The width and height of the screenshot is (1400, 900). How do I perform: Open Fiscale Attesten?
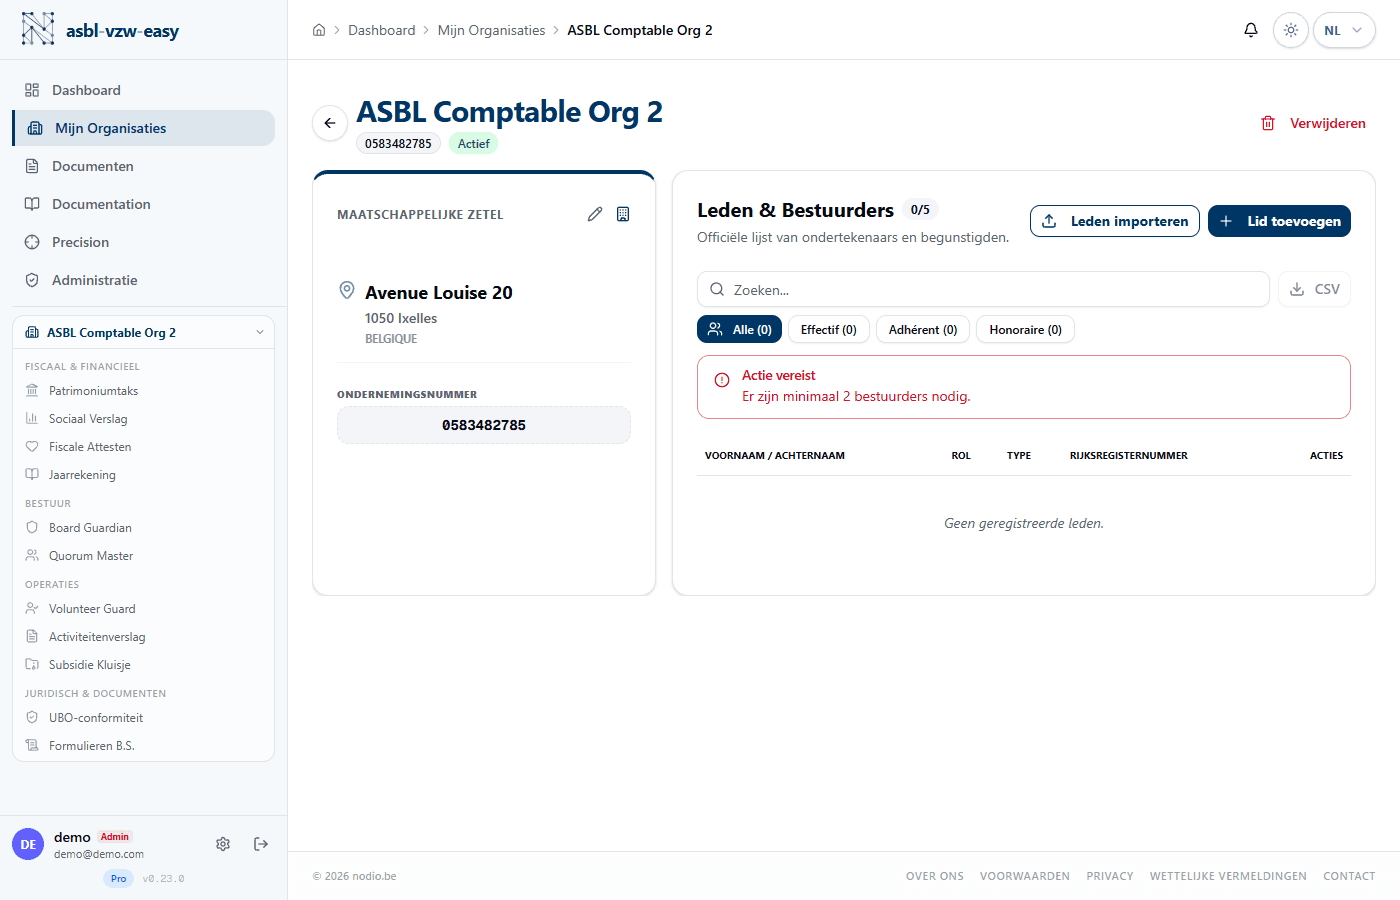click(x=143, y=447)
